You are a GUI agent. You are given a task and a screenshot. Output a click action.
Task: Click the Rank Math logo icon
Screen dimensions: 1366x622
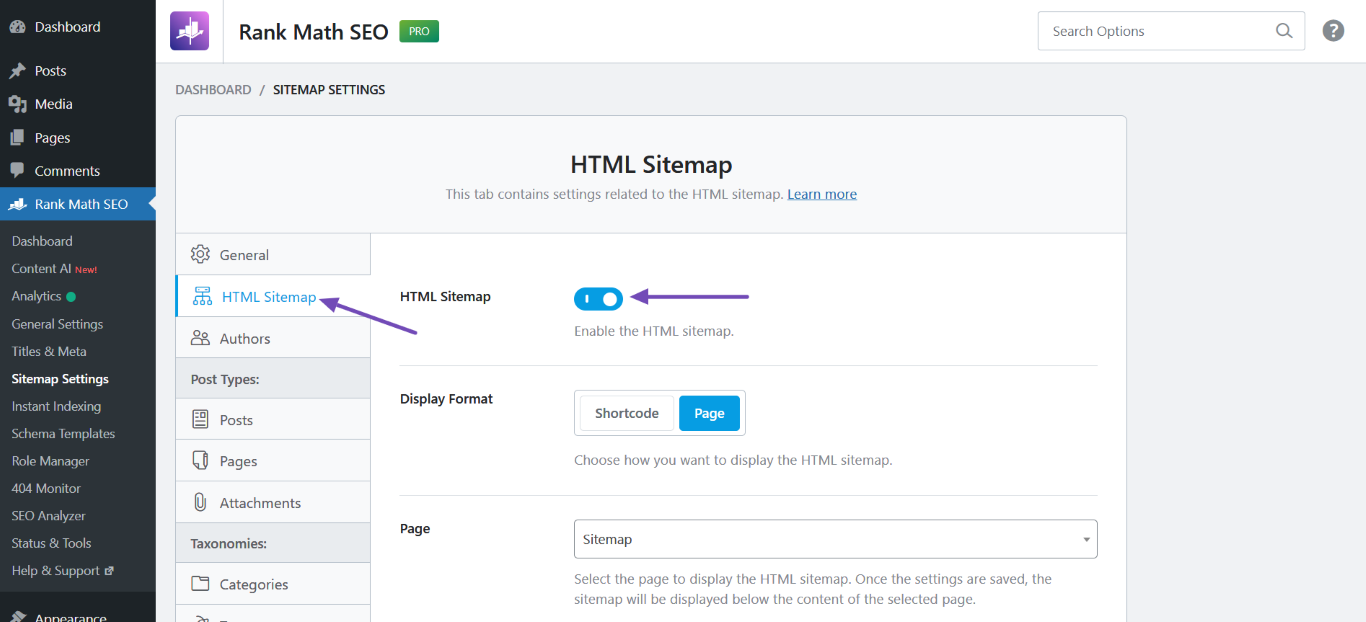[x=189, y=31]
